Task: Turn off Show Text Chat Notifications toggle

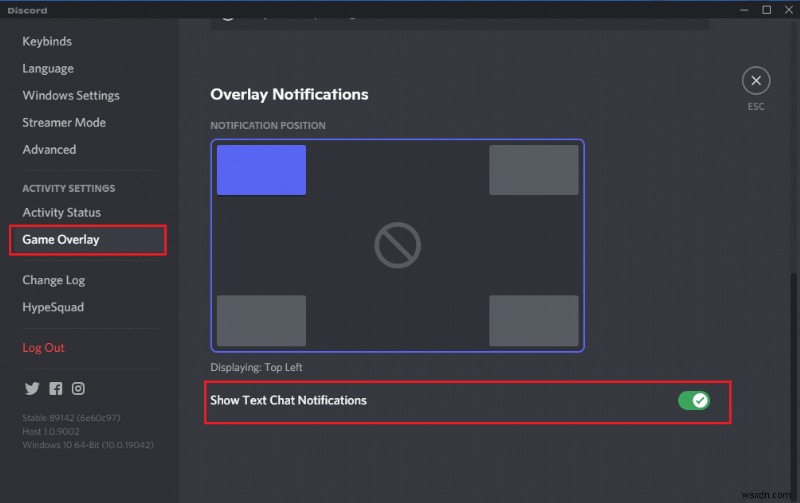Action: (x=693, y=400)
